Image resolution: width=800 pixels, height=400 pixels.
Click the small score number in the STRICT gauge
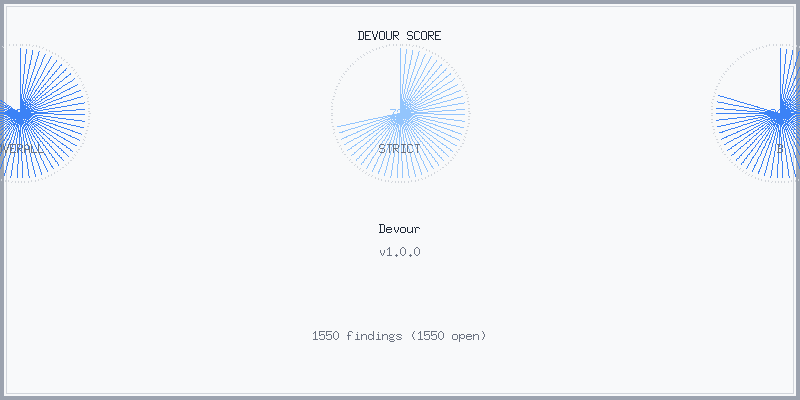(393, 111)
